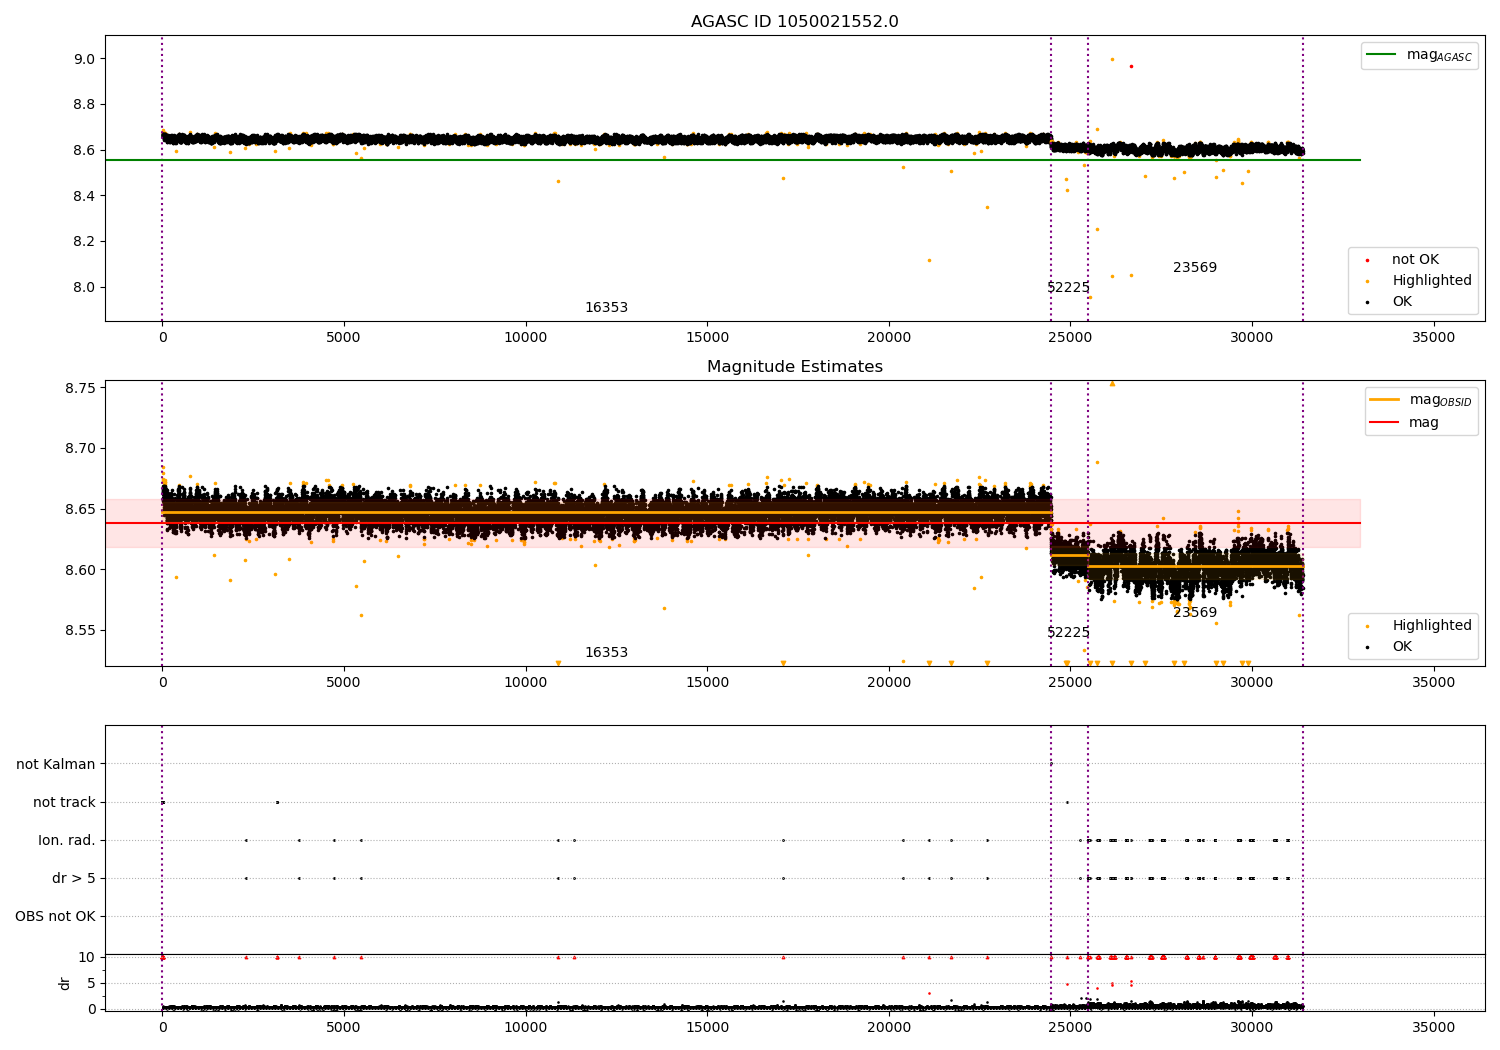Click the "not Kalman" row label

[56, 765]
